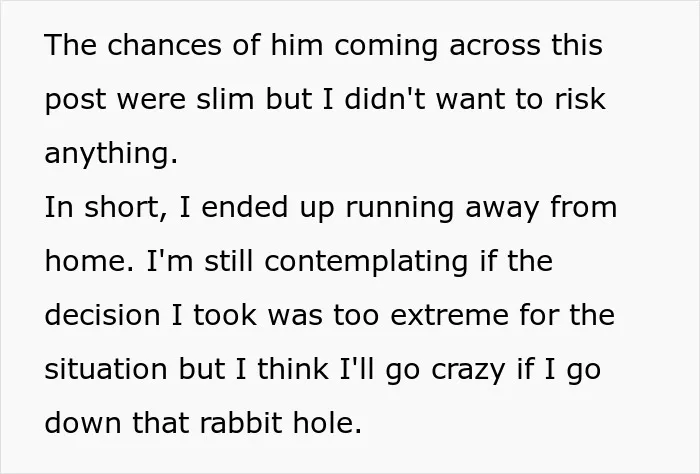Select the word "slim" in the text
Image resolution: width=700 pixels, height=474 pixels.
coord(225,99)
